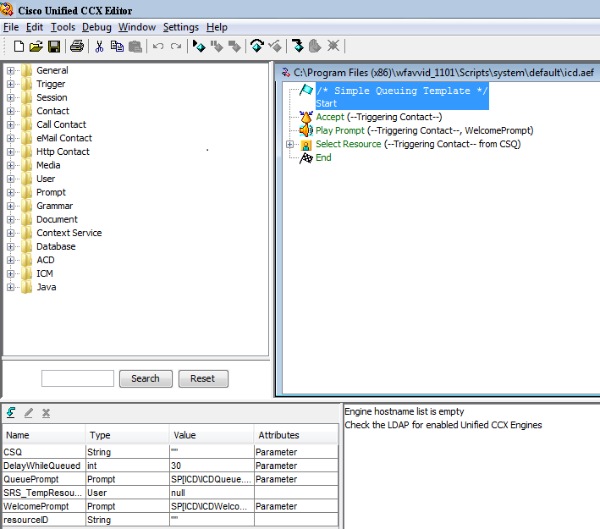Screen dimensions: 600x529
Task: Click the Reset button
Action: click(203, 379)
